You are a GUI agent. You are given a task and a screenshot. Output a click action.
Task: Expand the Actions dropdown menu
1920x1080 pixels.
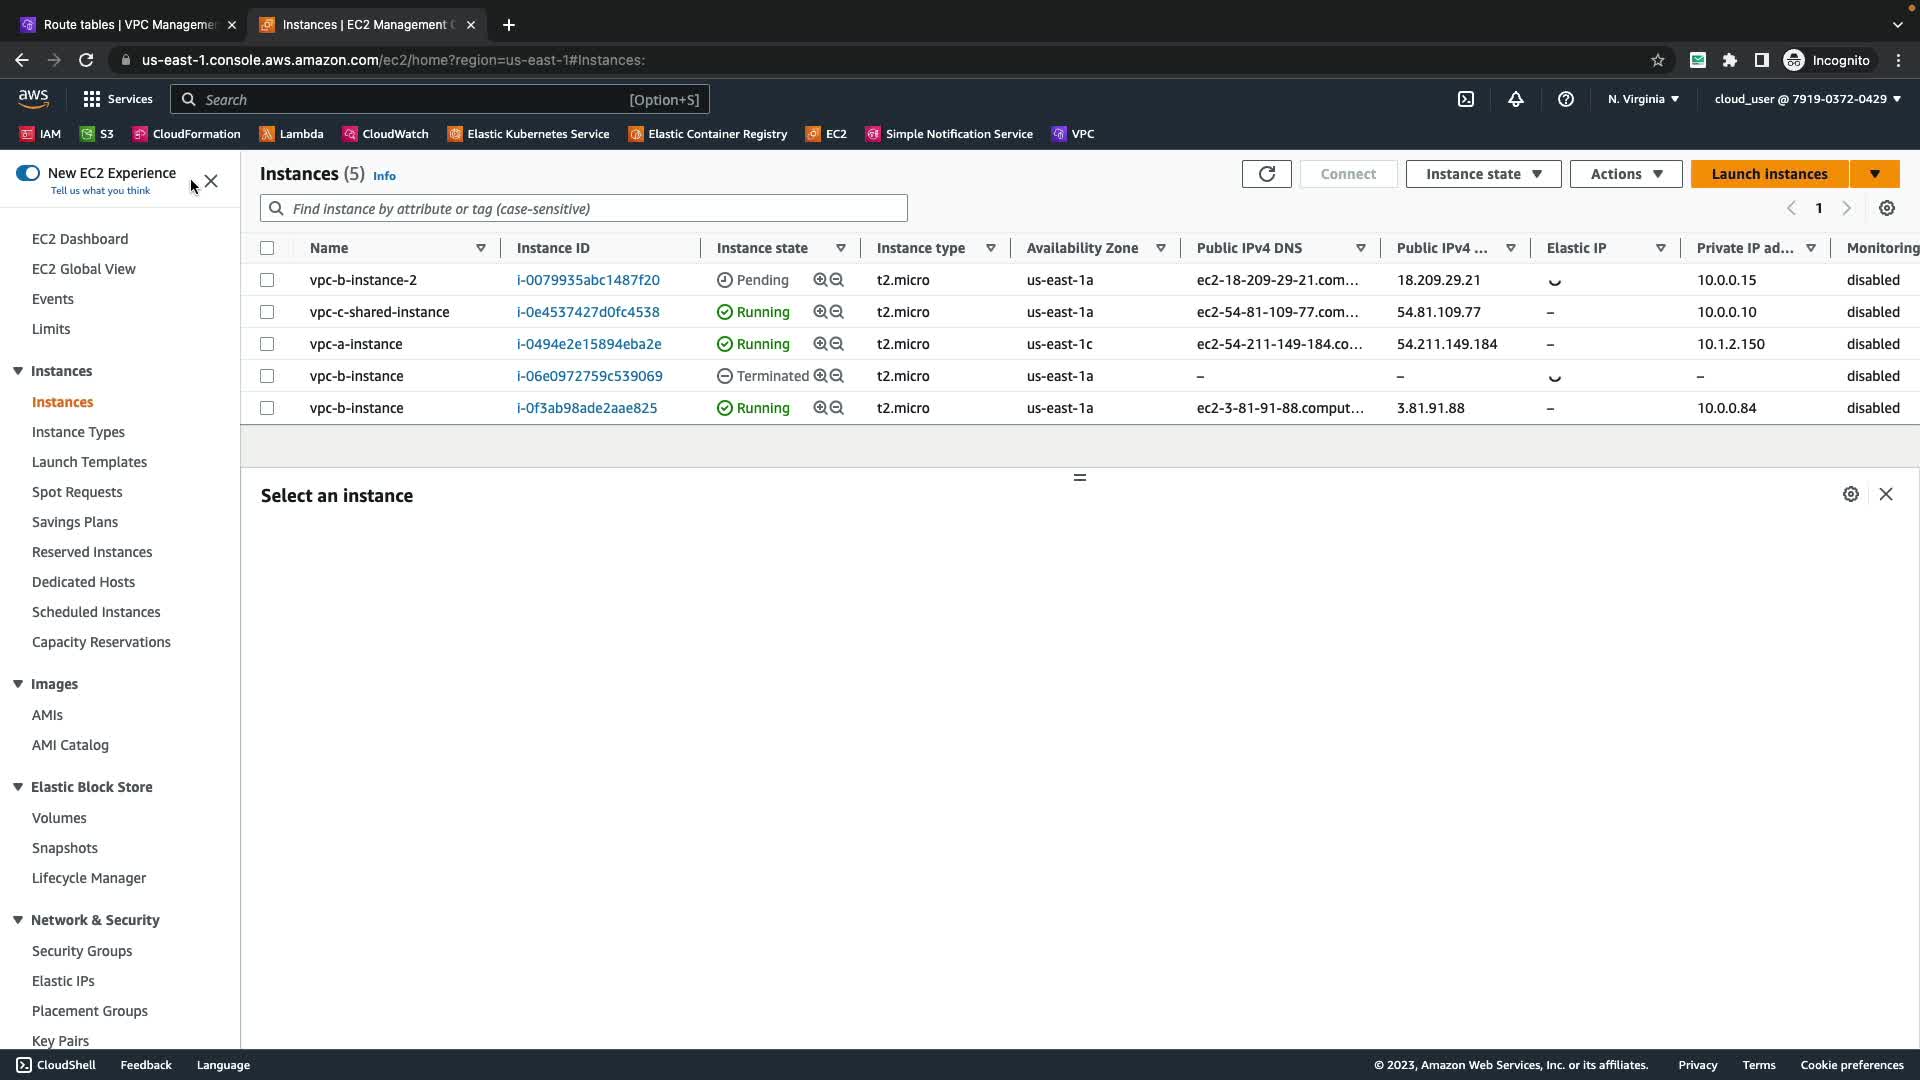coord(1625,174)
